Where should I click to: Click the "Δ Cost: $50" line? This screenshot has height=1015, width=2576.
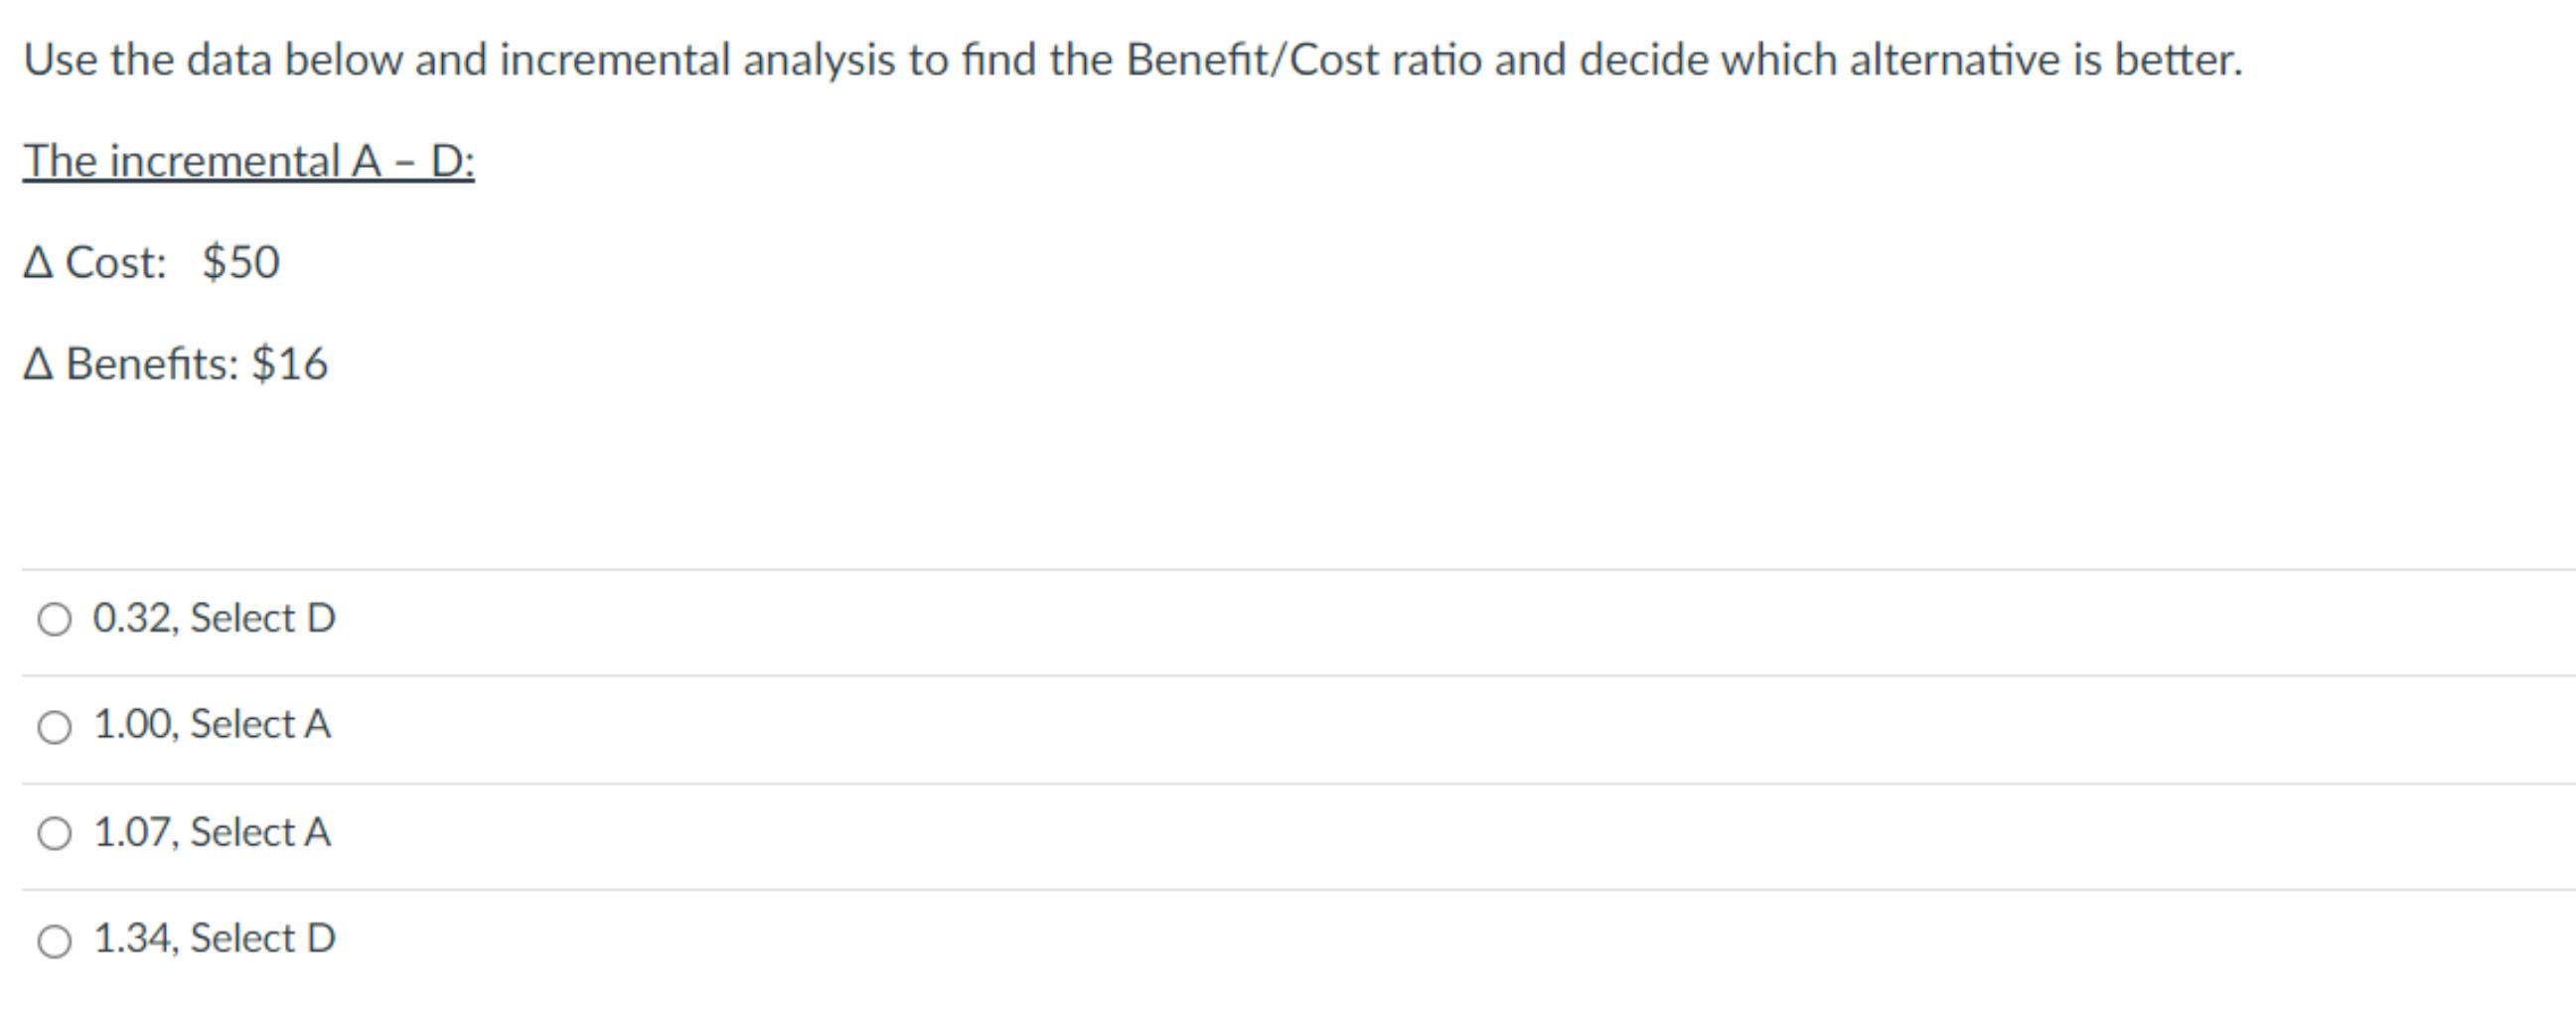152,261
